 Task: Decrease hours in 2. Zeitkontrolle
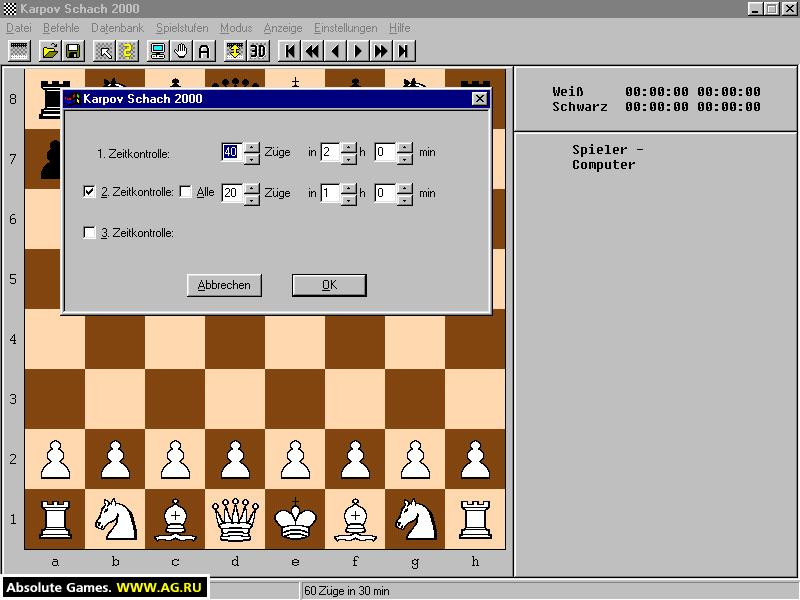[349, 199]
